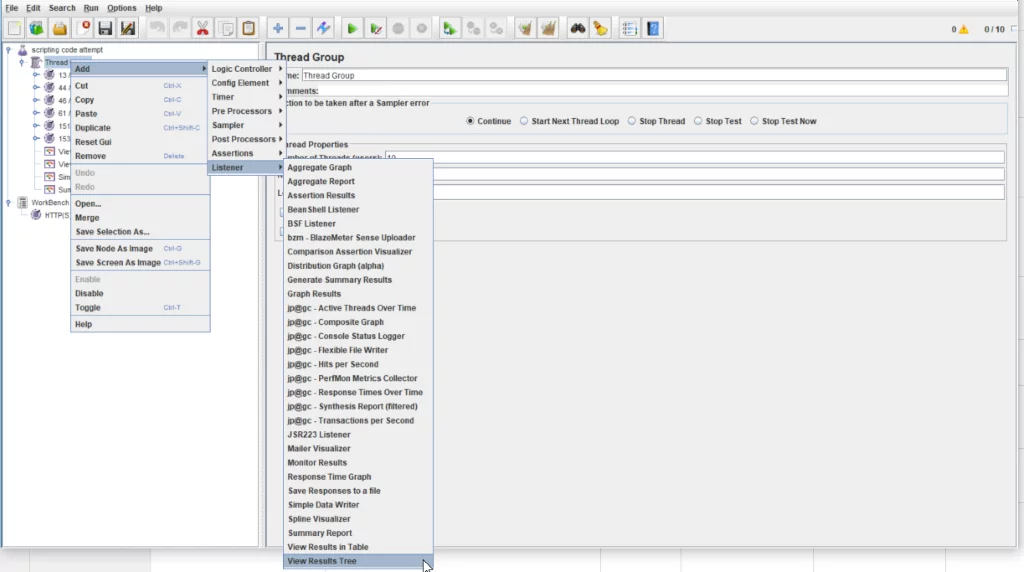Create a new test plan via toolbar icon
This screenshot has width=1024, height=572.
[14, 29]
